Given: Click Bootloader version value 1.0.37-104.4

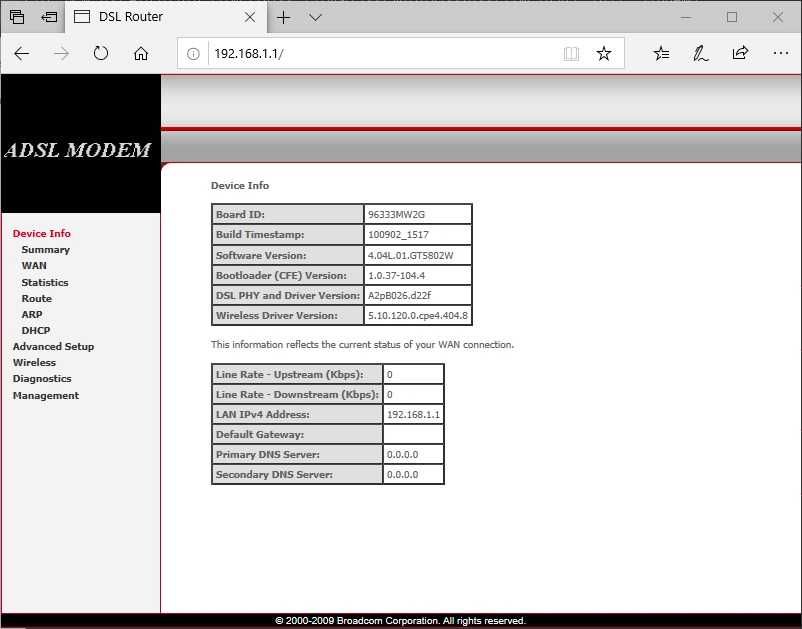Looking at the screenshot, I should pos(396,275).
